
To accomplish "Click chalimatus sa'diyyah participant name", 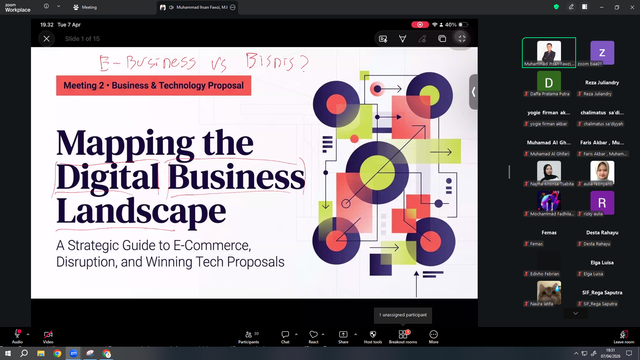I will [602, 113].
